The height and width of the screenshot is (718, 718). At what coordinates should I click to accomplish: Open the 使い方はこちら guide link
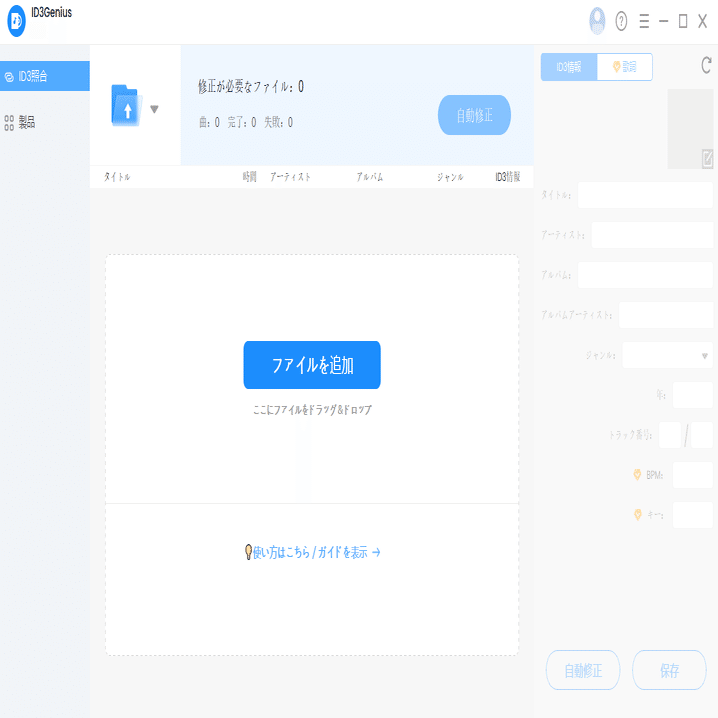click(x=317, y=552)
